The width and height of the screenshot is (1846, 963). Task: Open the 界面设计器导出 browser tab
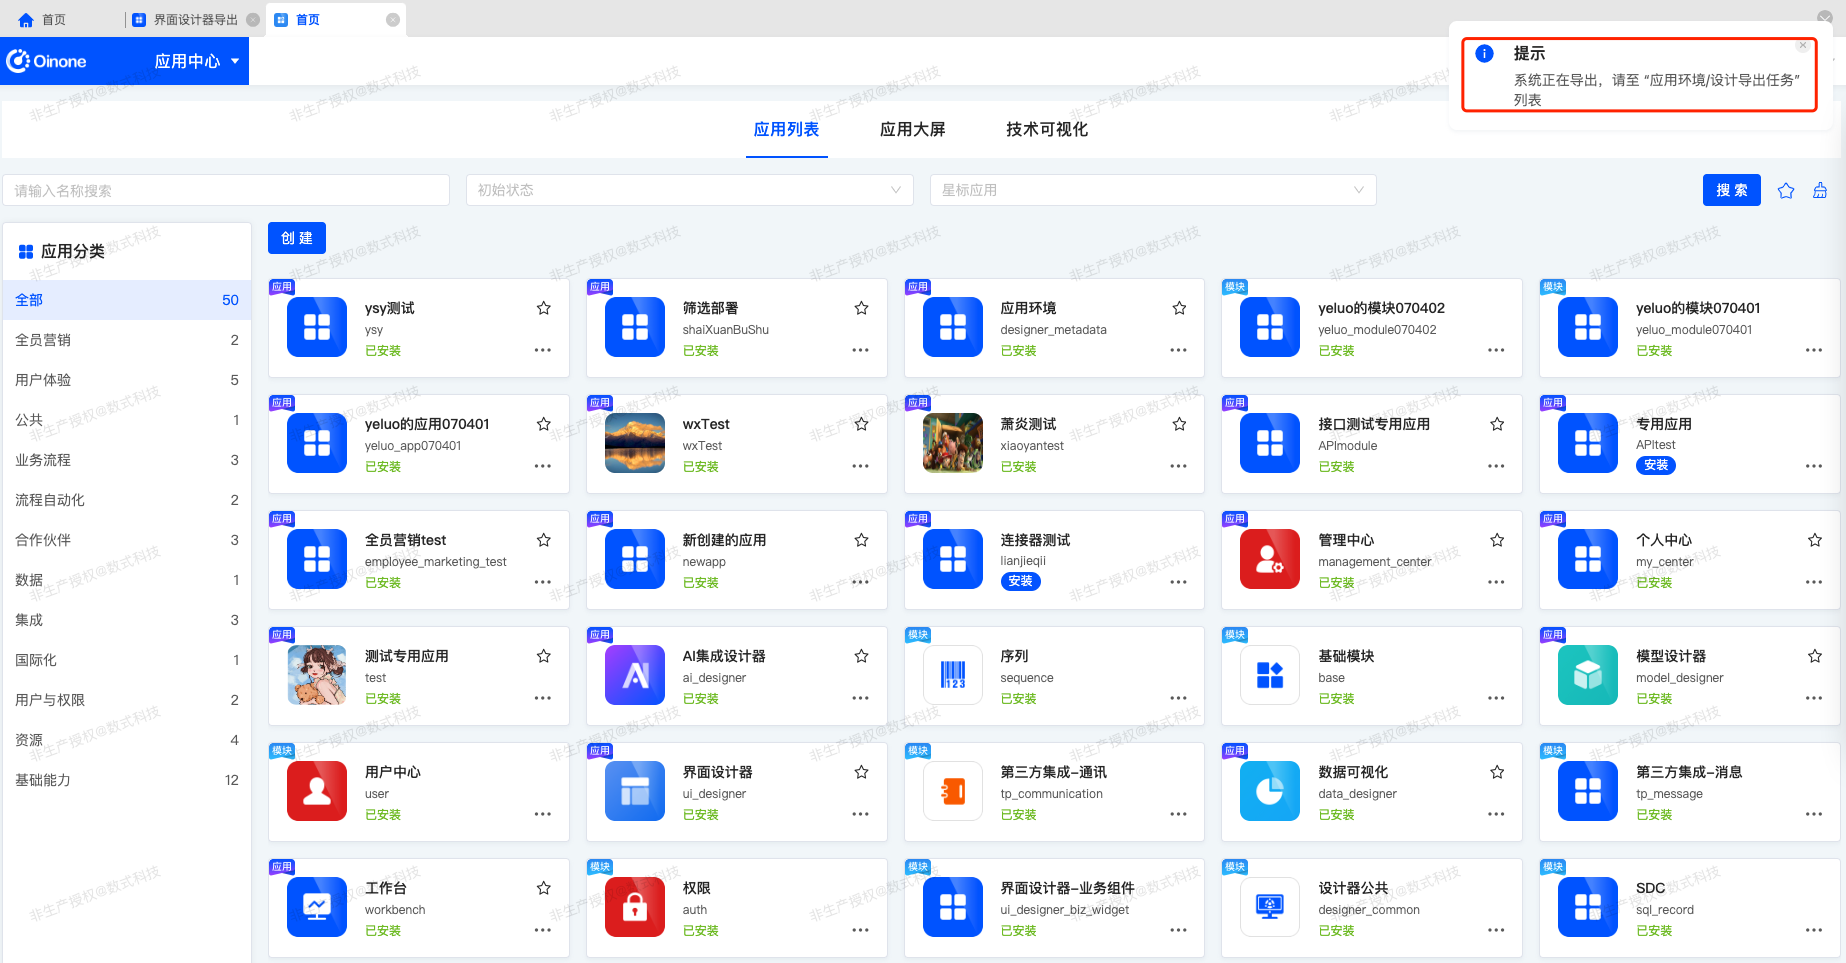pos(195,20)
